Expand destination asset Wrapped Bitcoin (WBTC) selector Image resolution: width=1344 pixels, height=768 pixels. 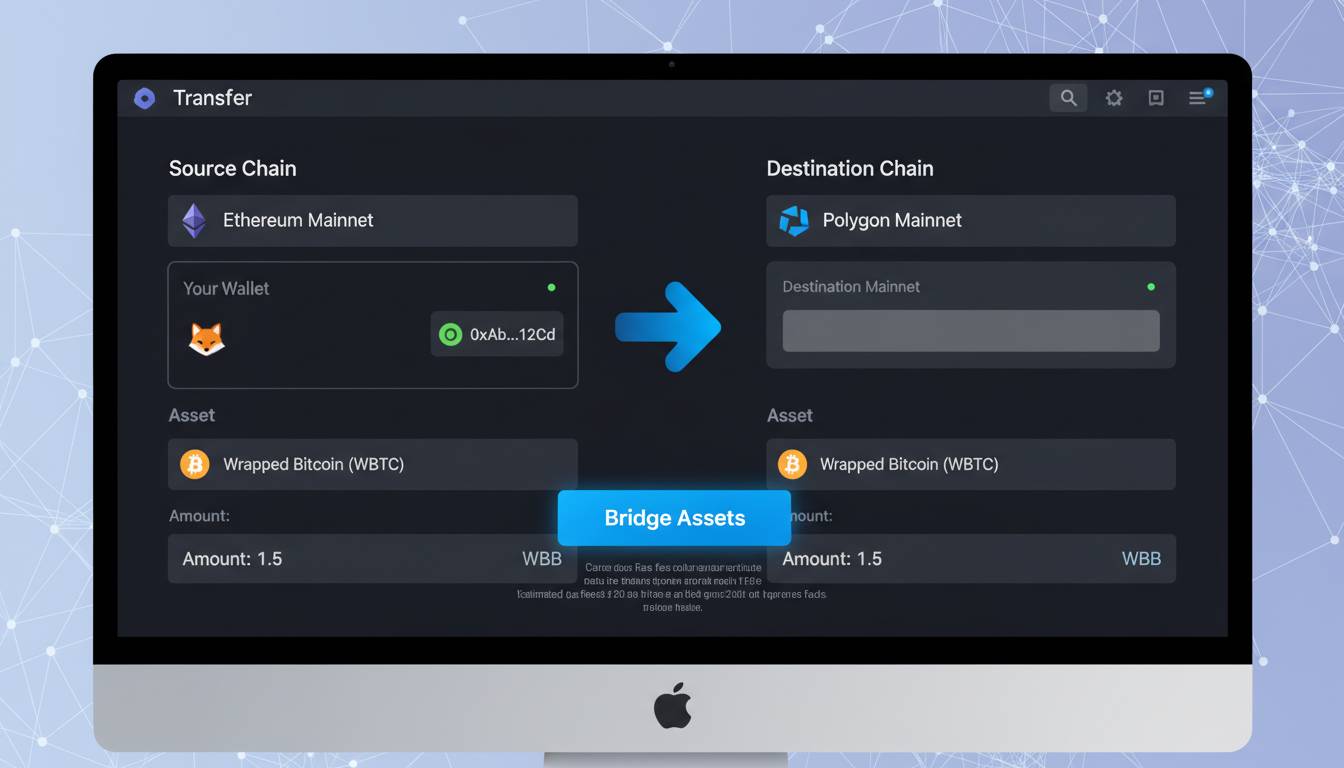970,464
